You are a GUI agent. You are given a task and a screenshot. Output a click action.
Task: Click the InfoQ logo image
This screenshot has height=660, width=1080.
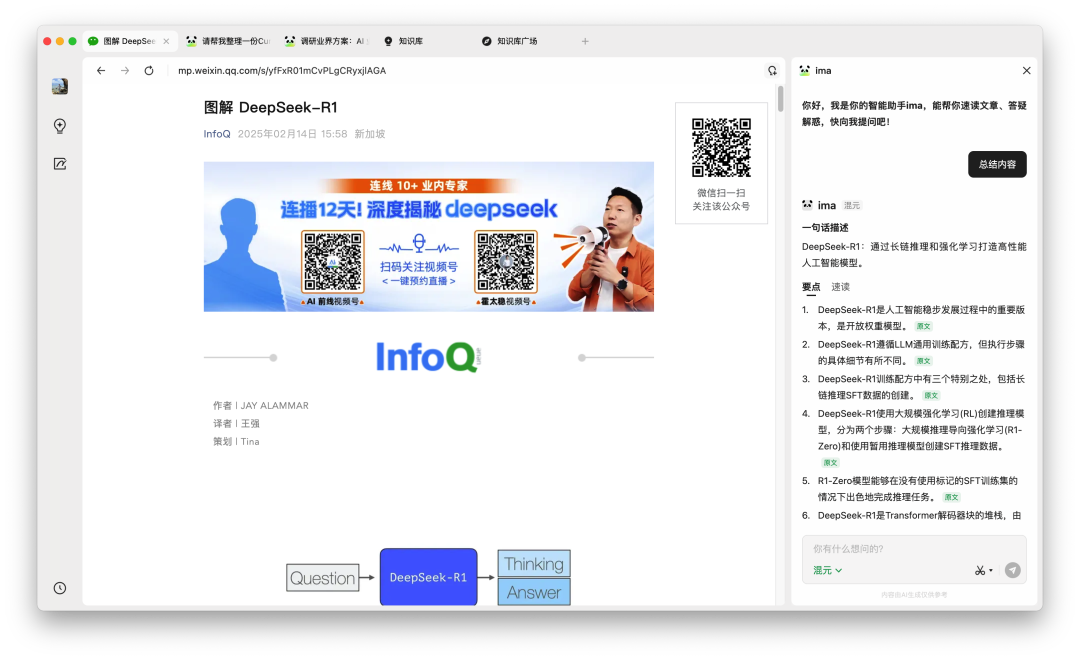(x=428, y=357)
